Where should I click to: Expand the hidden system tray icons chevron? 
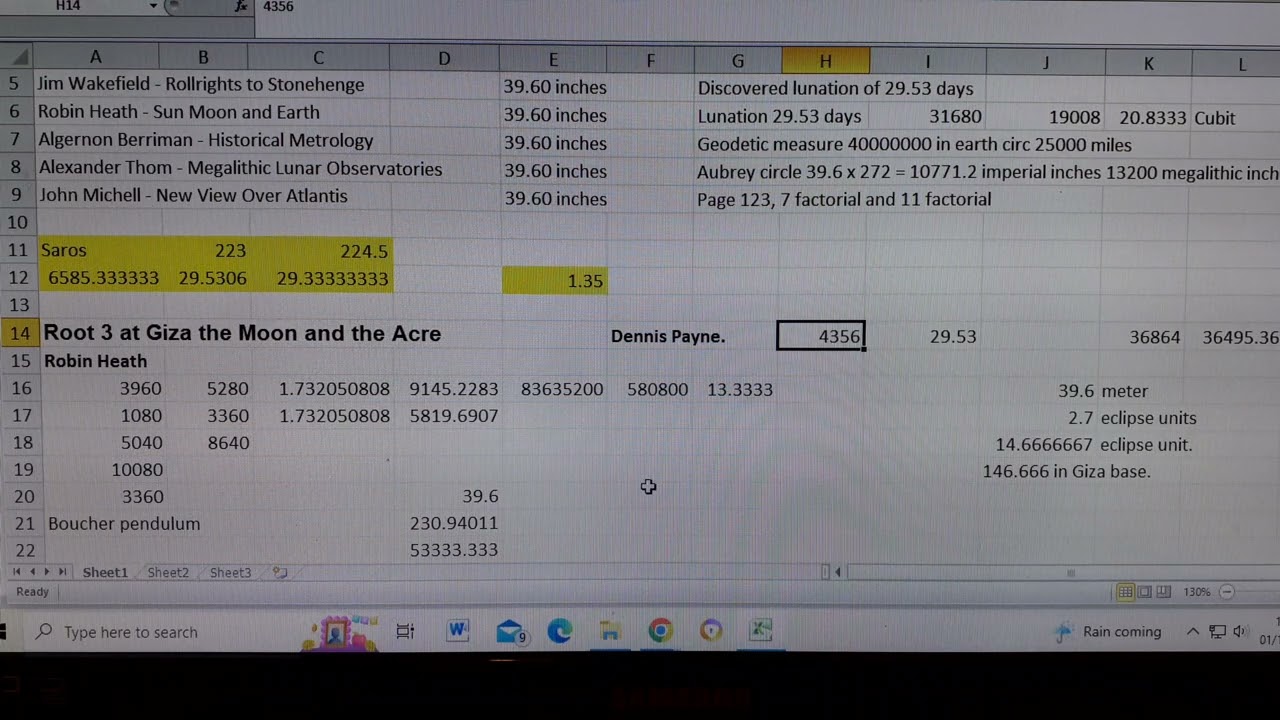[x=1193, y=632]
